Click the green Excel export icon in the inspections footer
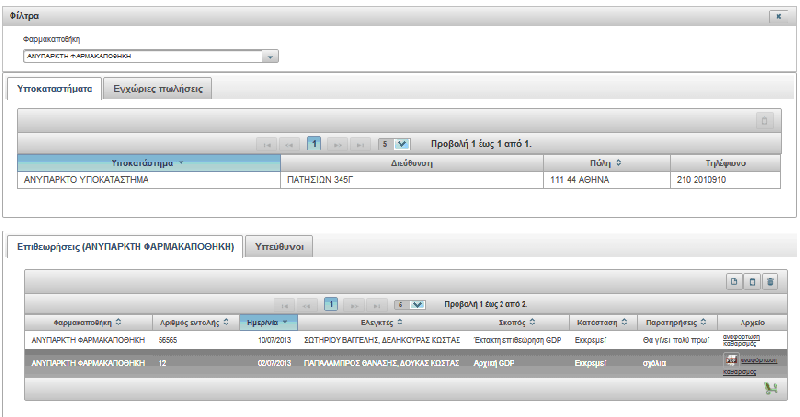The image size is (800, 417). click(x=770, y=389)
